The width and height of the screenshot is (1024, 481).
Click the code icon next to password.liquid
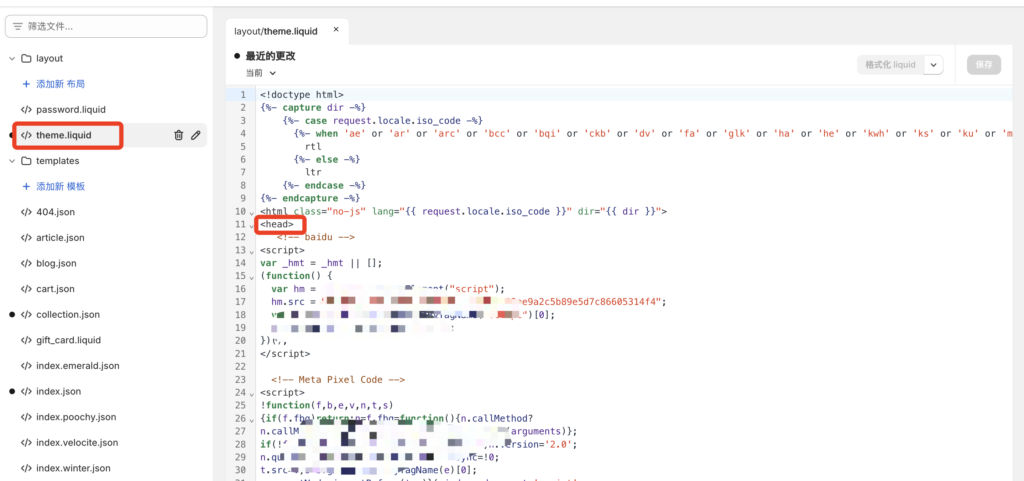coord(25,110)
